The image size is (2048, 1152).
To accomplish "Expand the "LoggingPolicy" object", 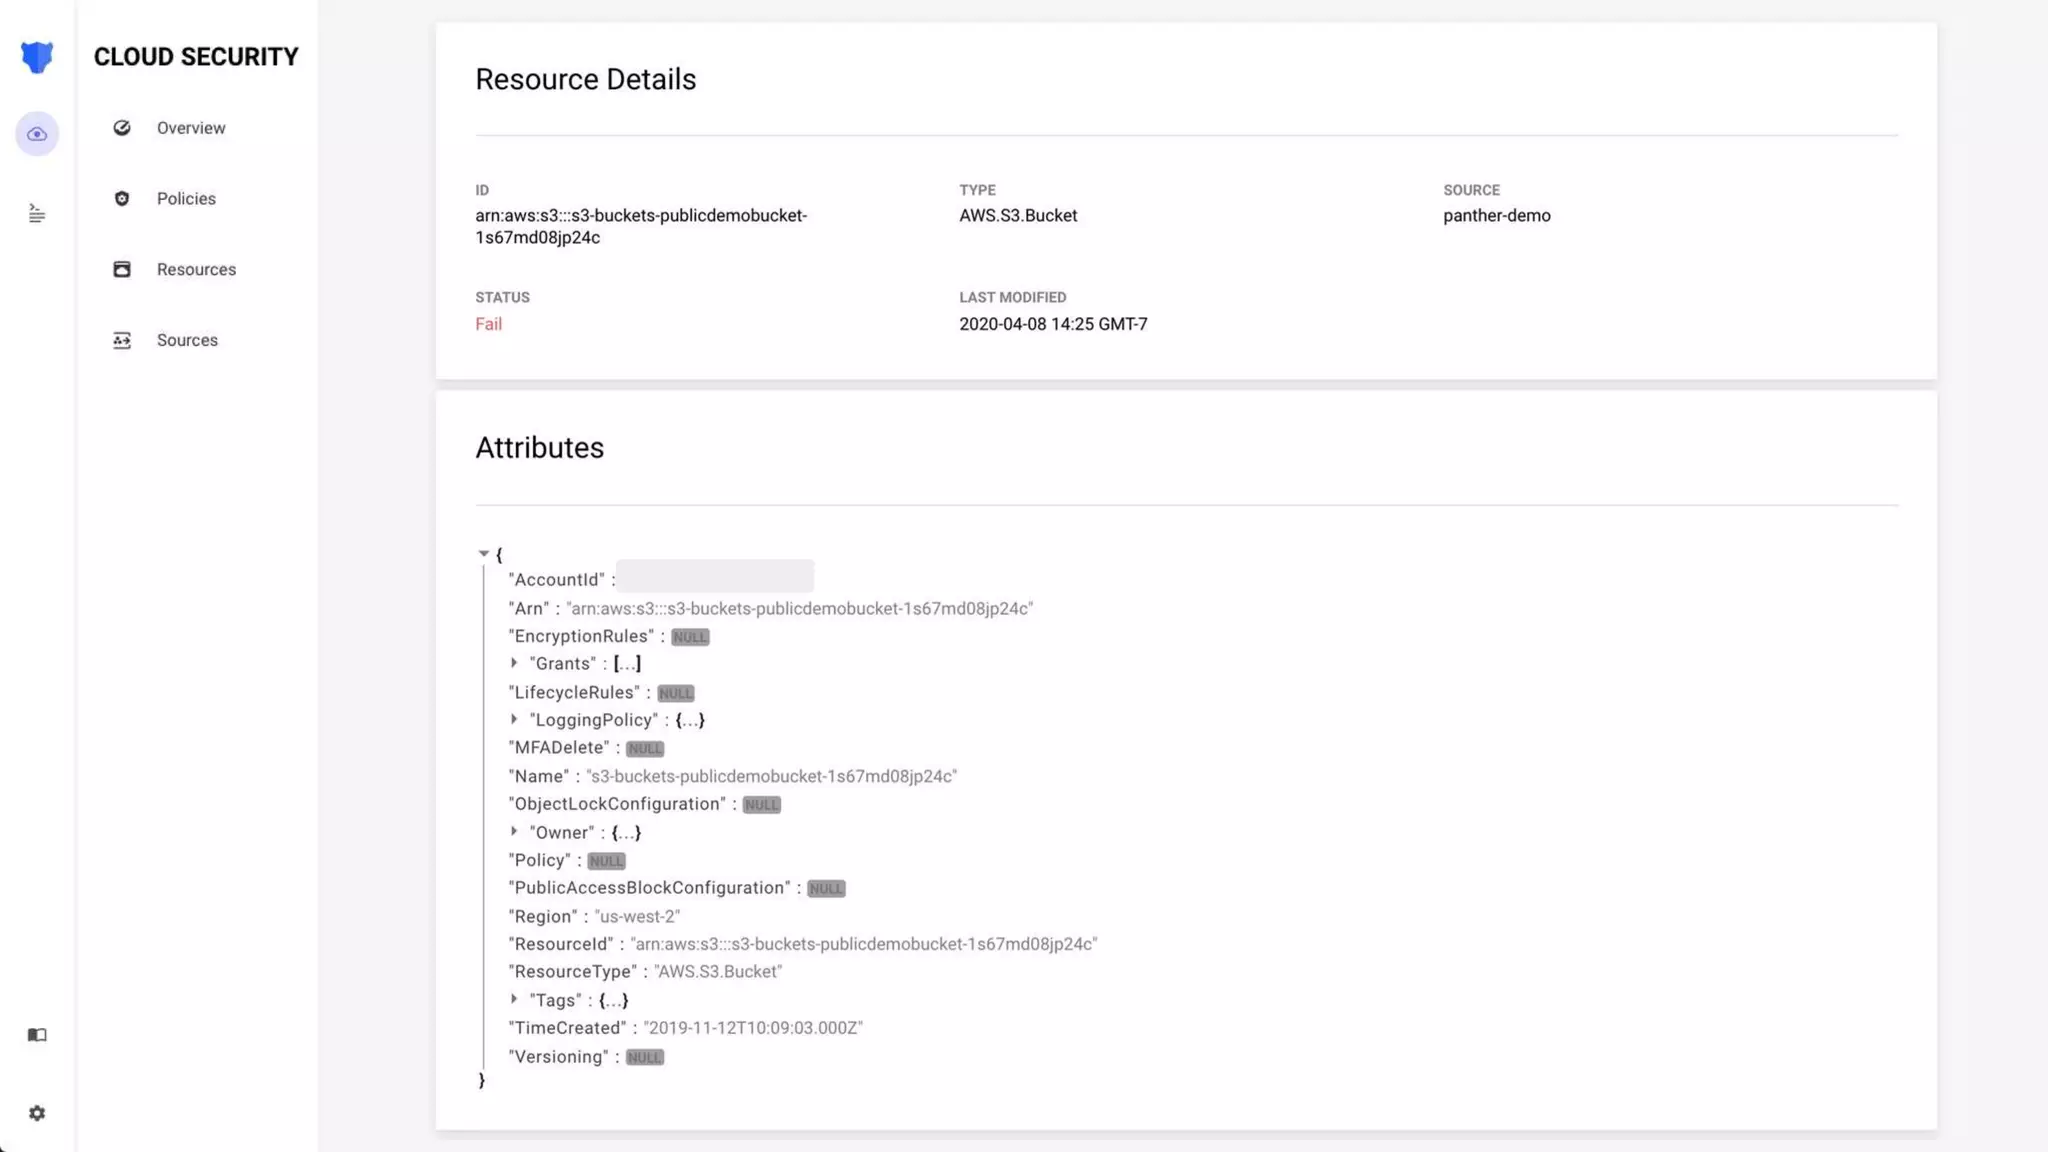I will (514, 719).
